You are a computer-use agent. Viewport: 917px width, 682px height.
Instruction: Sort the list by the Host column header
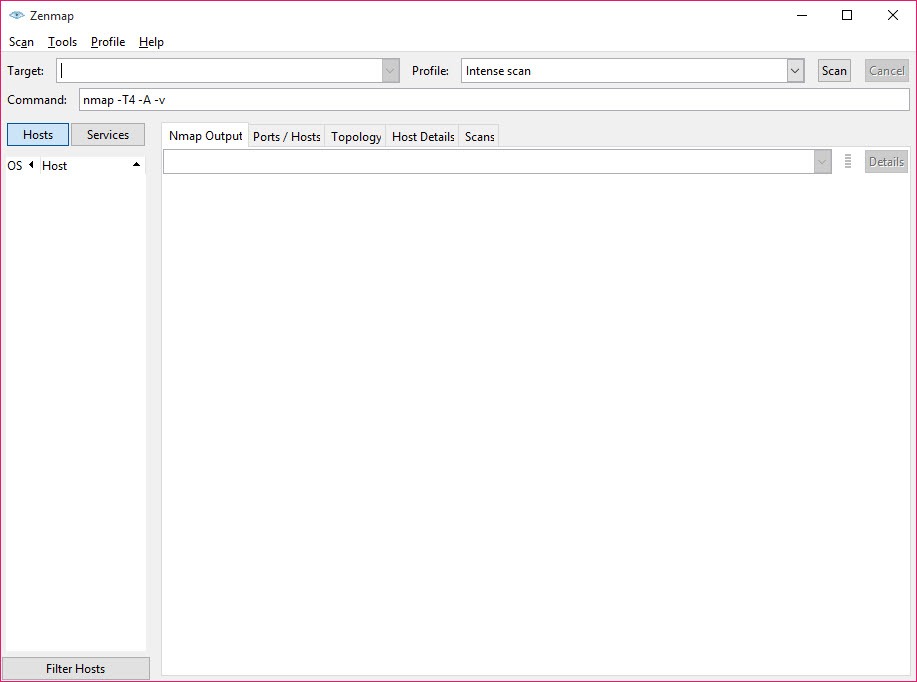coord(91,166)
